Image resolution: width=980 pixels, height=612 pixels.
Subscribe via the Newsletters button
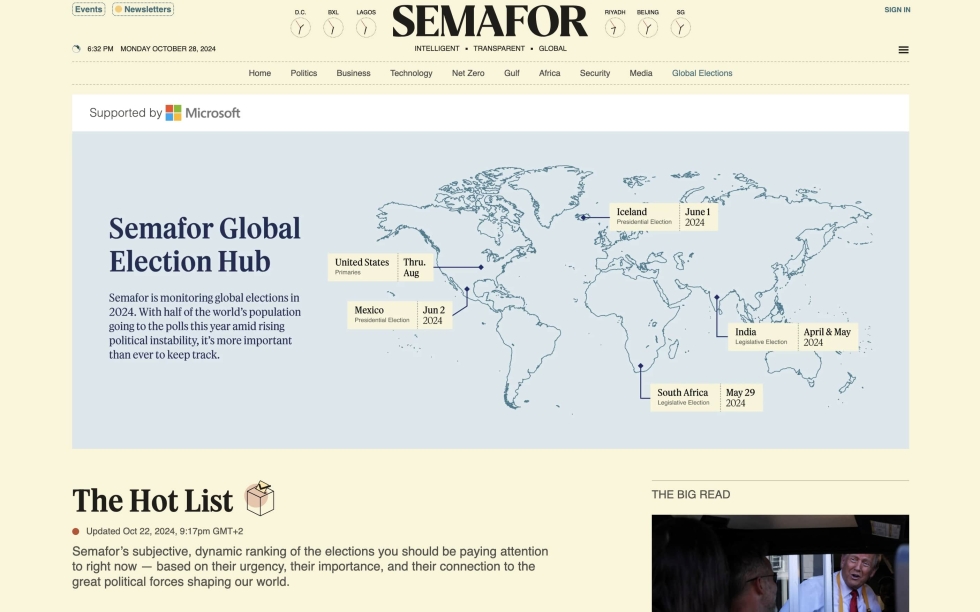(x=142, y=8)
